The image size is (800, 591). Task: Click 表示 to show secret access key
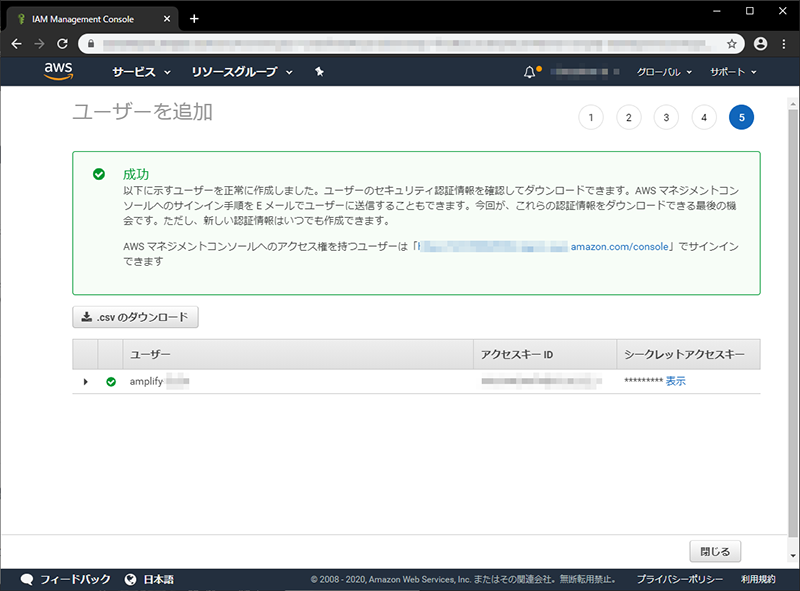click(x=676, y=381)
